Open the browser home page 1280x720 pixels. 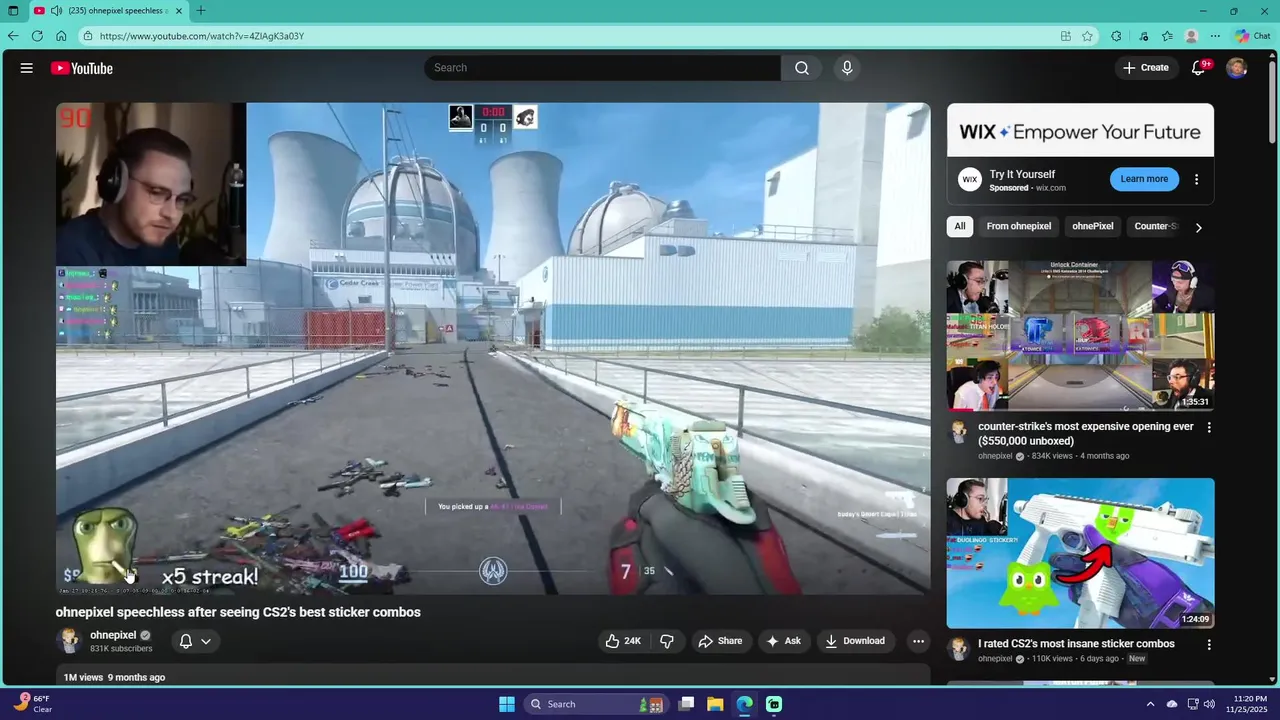(61, 36)
